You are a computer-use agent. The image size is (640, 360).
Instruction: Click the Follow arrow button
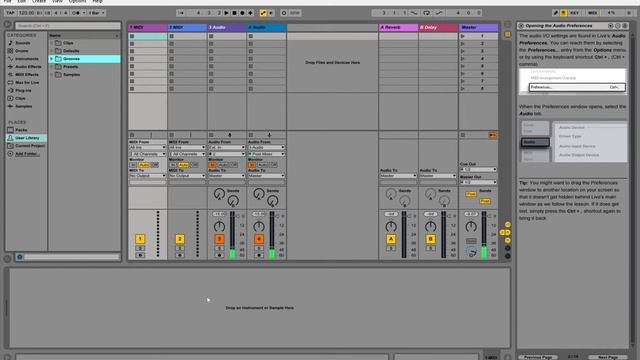181,13
